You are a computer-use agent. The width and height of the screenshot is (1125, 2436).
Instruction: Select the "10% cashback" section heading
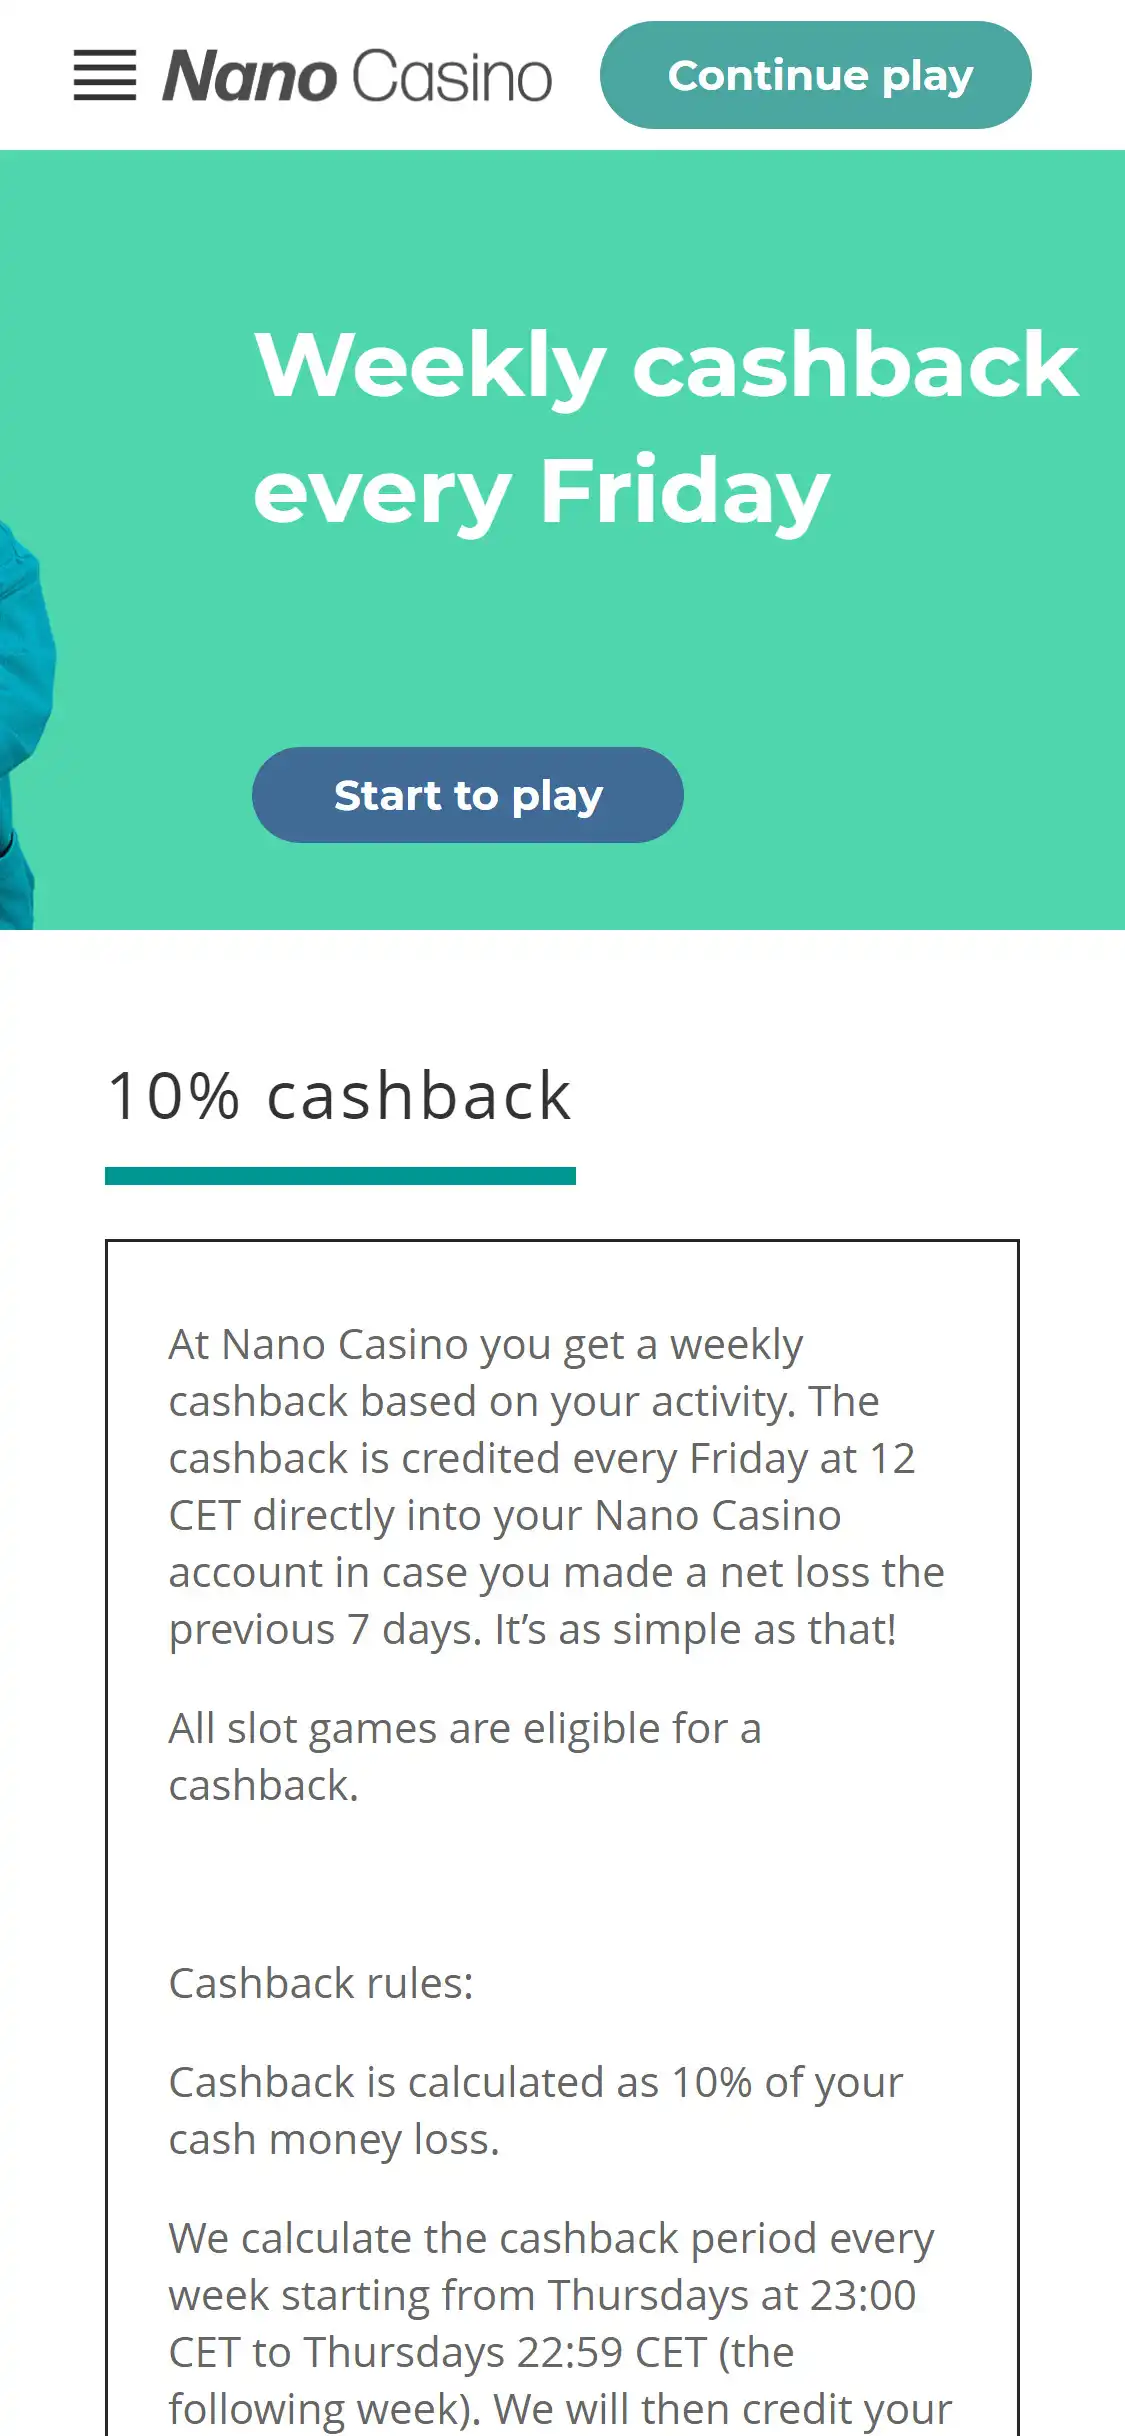340,1096
